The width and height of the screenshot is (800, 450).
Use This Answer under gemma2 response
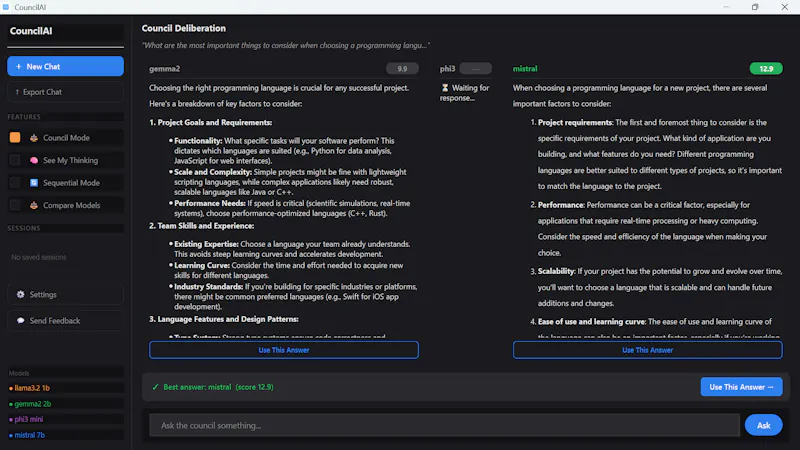pos(284,350)
